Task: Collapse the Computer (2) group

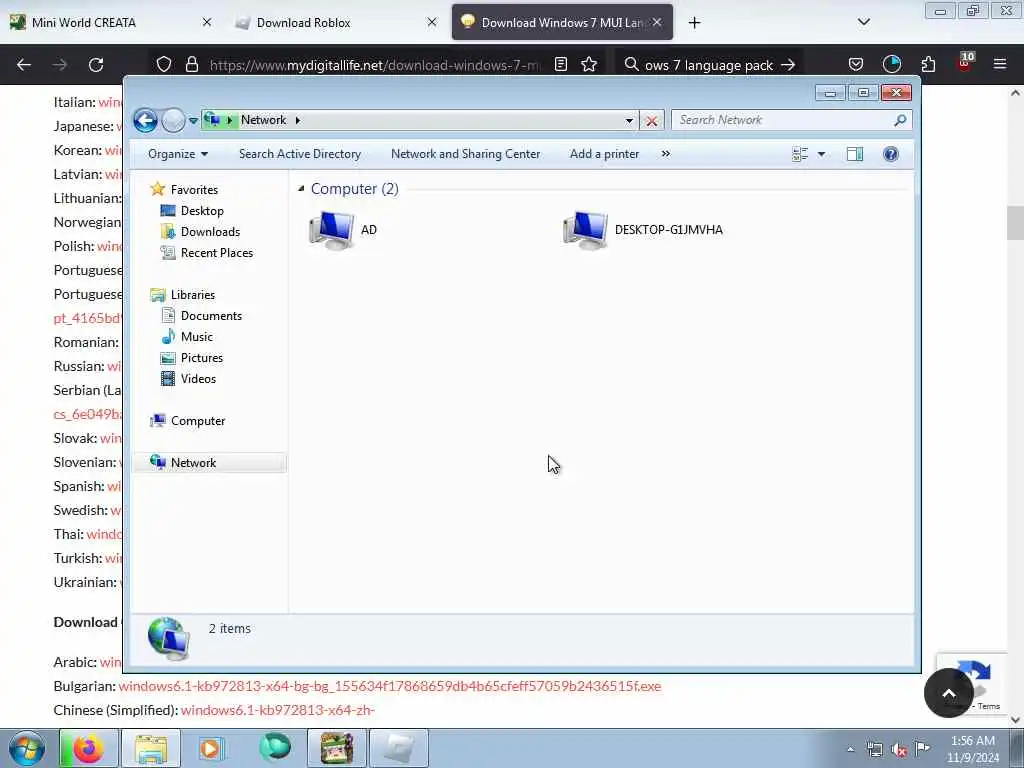Action: [x=301, y=189]
